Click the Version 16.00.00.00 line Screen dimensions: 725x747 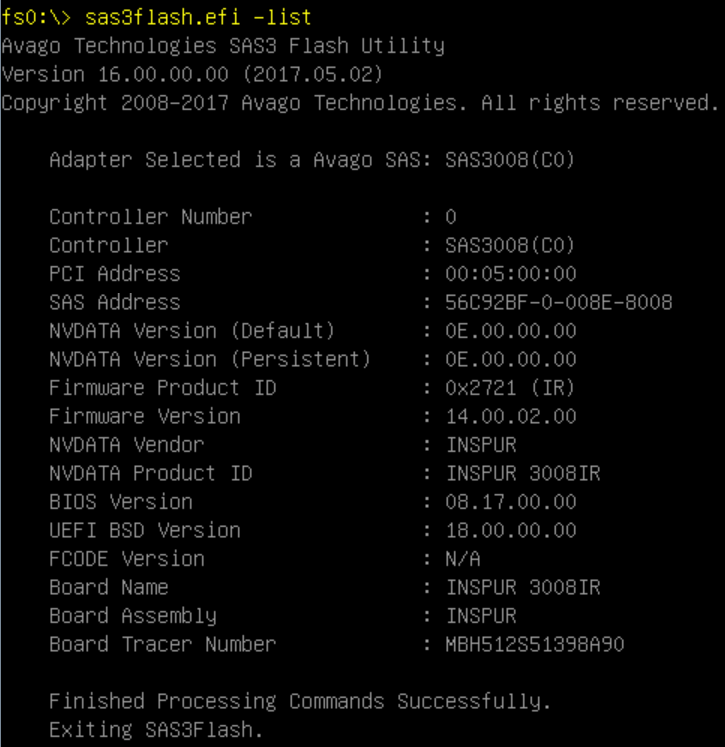click(x=191, y=75)
